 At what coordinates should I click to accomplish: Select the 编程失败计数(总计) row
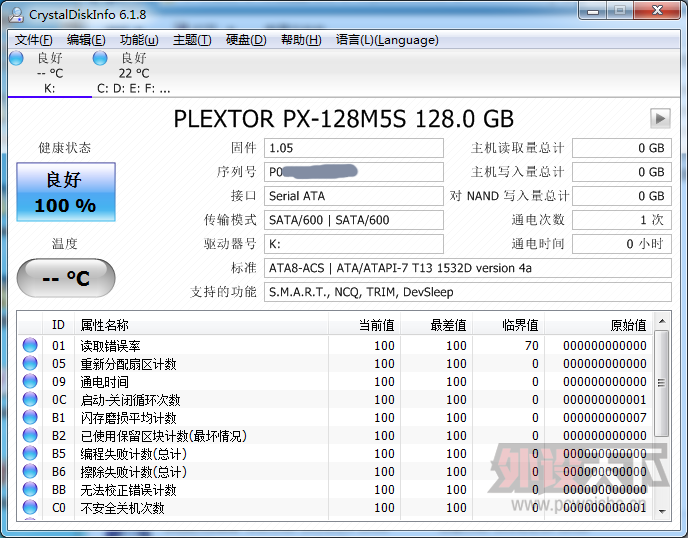pos(335,453)
